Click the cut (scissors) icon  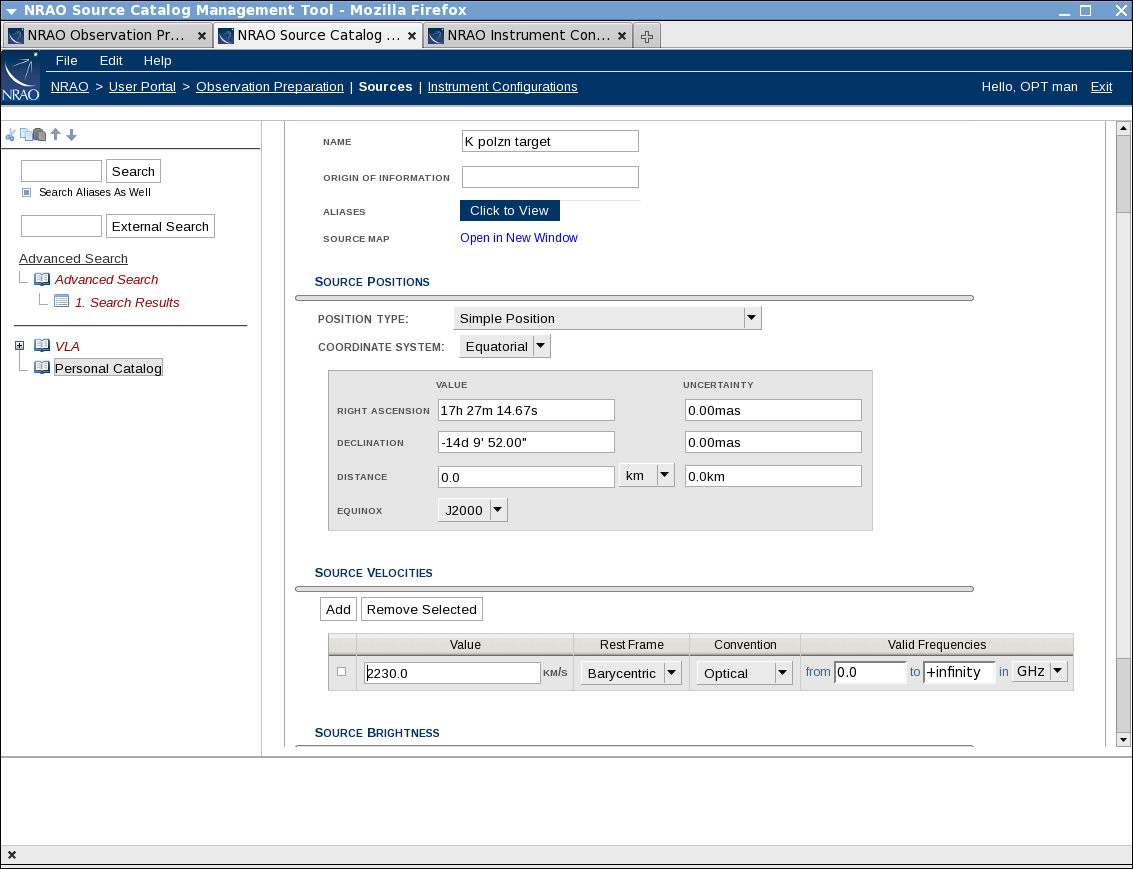point(10,135)
